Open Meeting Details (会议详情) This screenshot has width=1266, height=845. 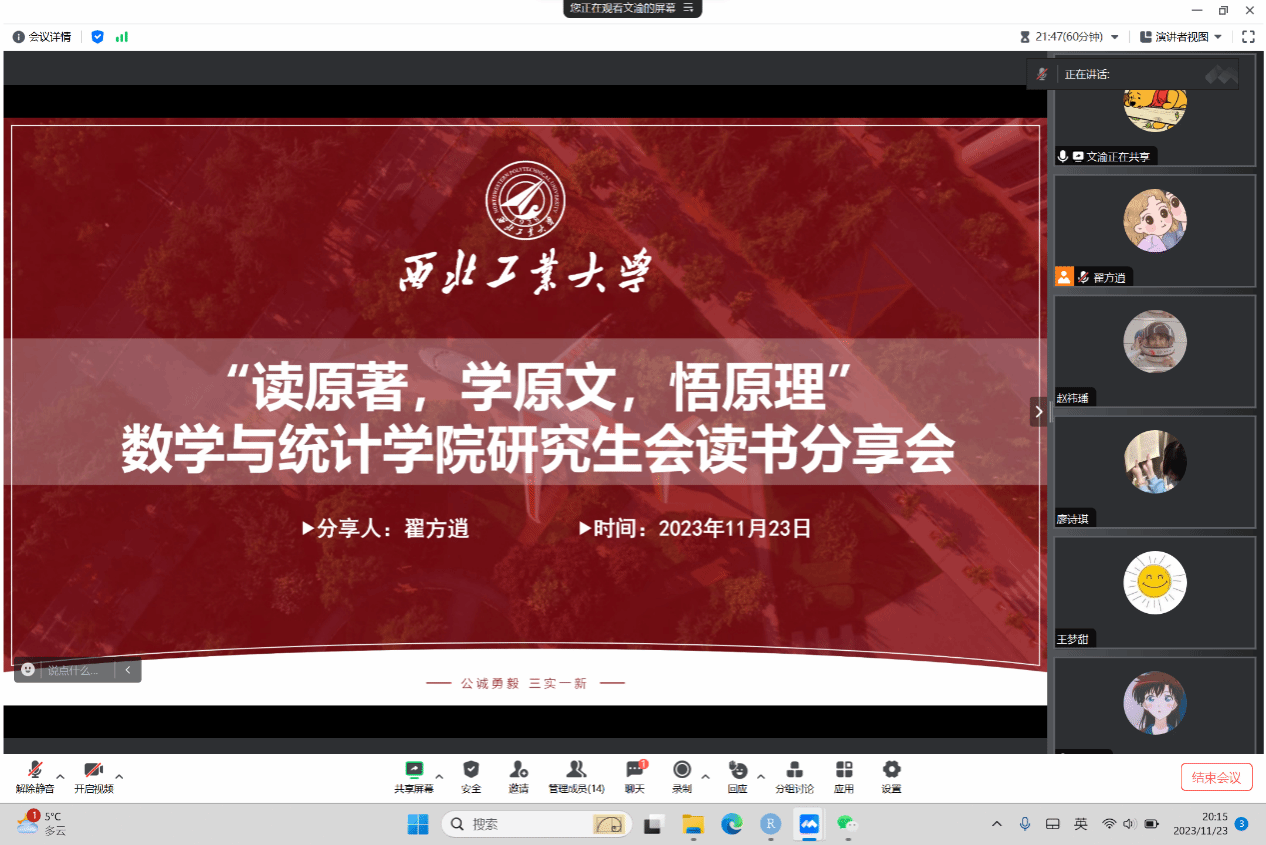[42, 37]
